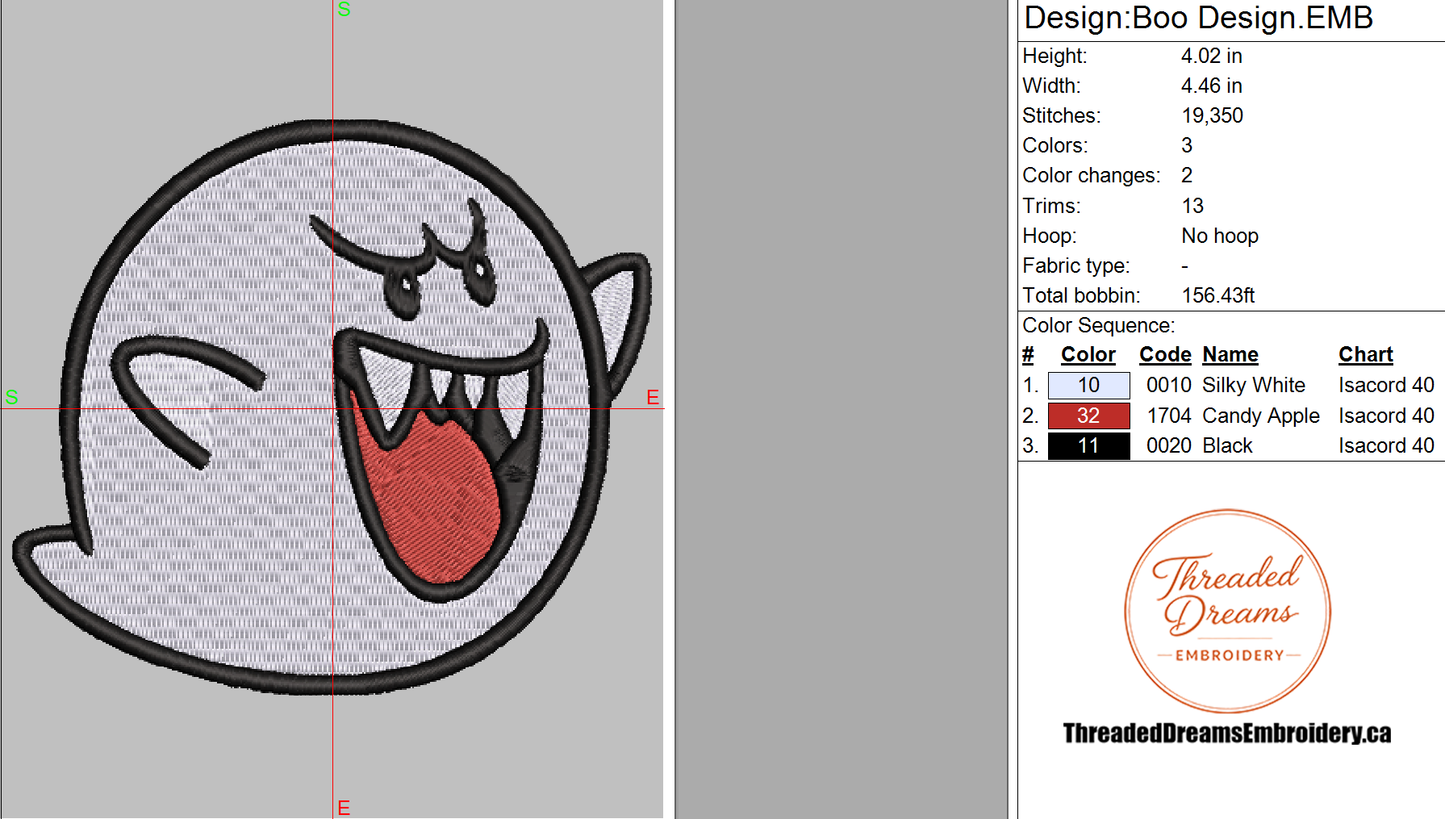The image size is (1445, 819).
Task: Click the 'Total bobbin:' label
Action: (1079, 296)
